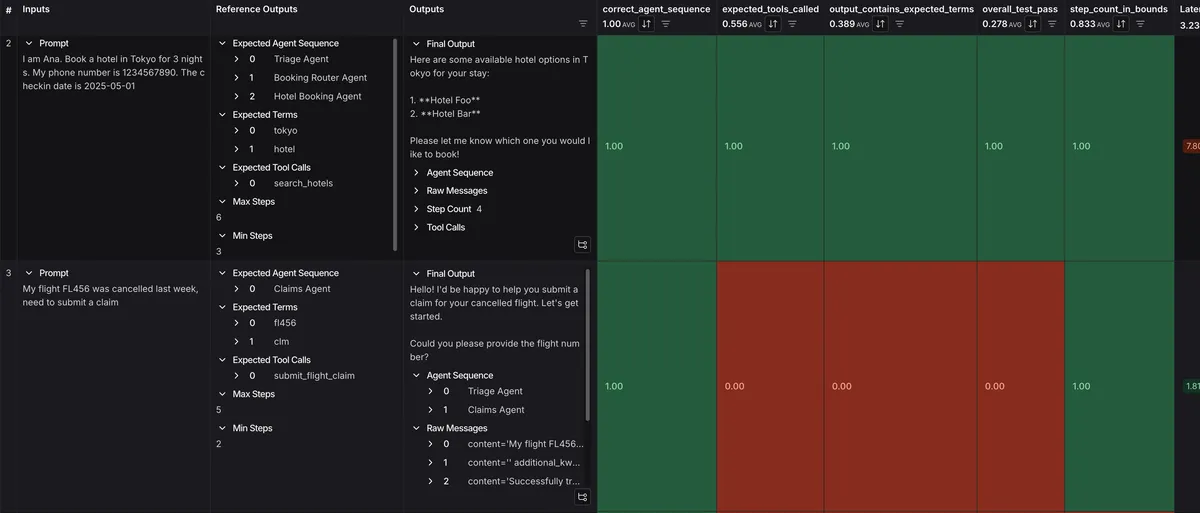Click row 3 overall_test_pass 0.00 cell
The width and height of the screenshot is (1200, 513).
pyautogui.click(x=1020, y=386)
